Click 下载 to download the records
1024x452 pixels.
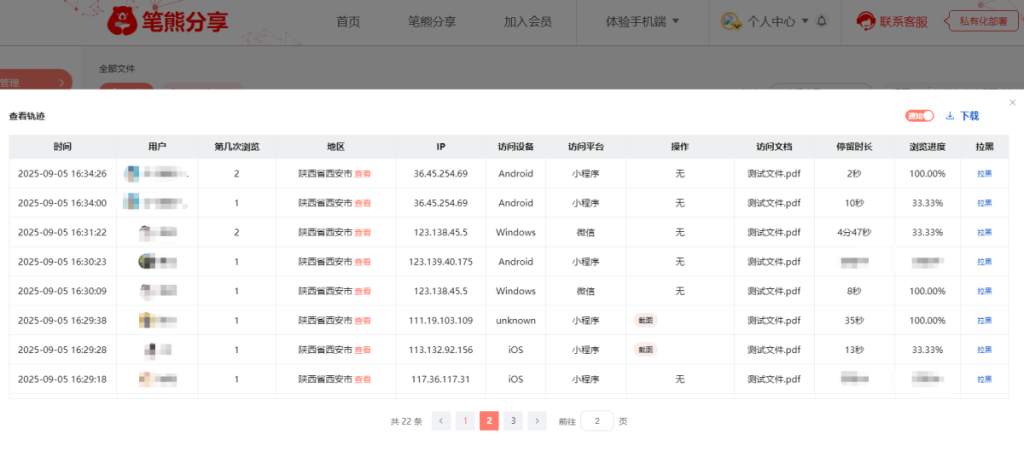pos(969,116)
